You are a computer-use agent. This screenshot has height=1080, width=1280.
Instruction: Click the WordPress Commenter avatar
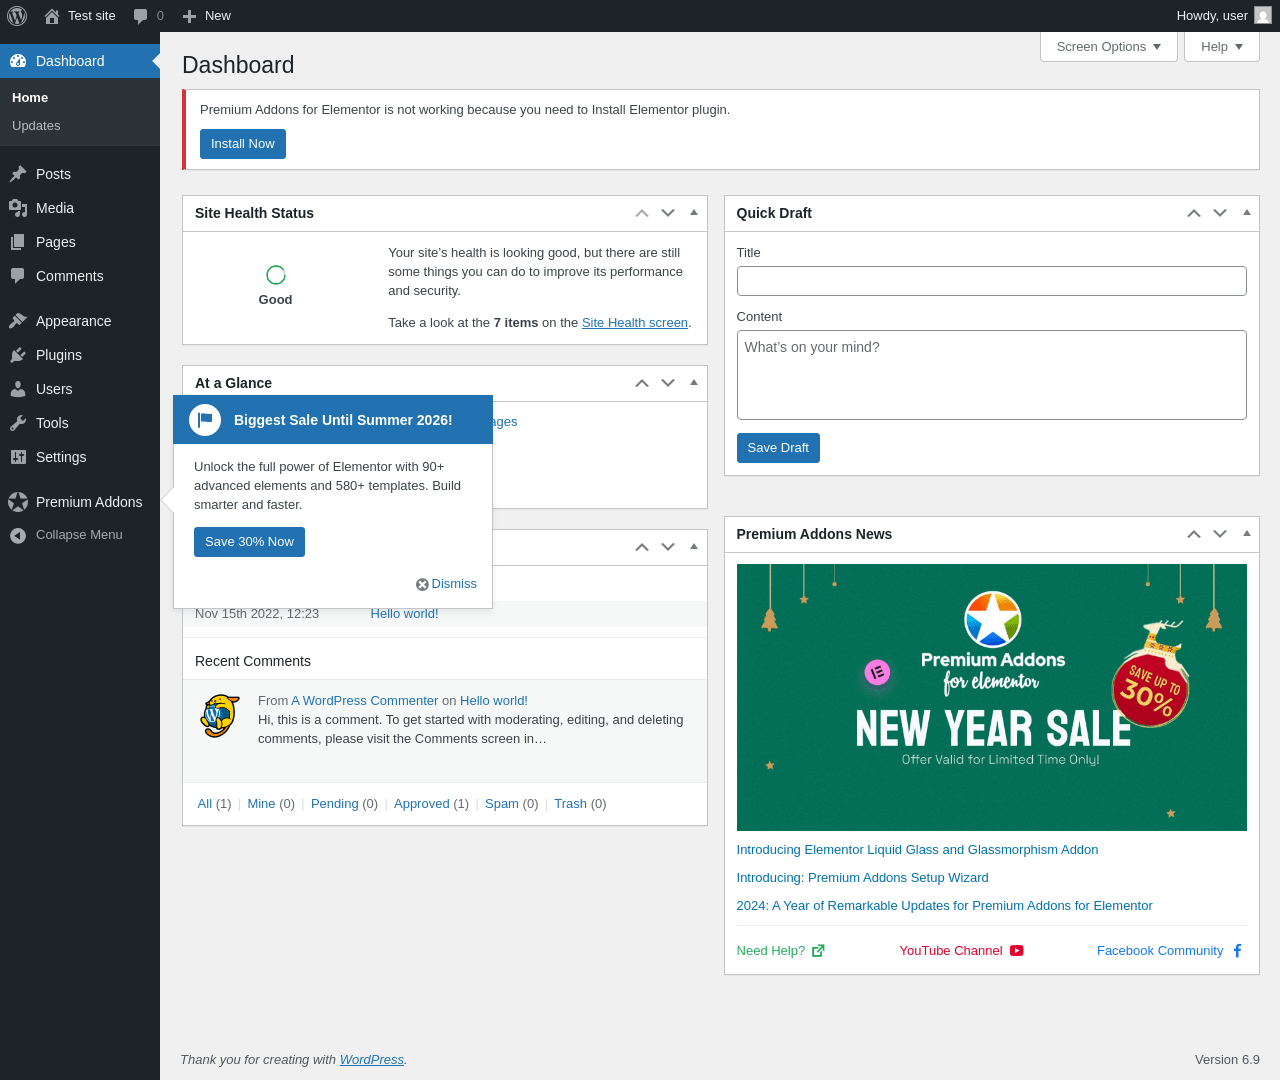(219, 716)
